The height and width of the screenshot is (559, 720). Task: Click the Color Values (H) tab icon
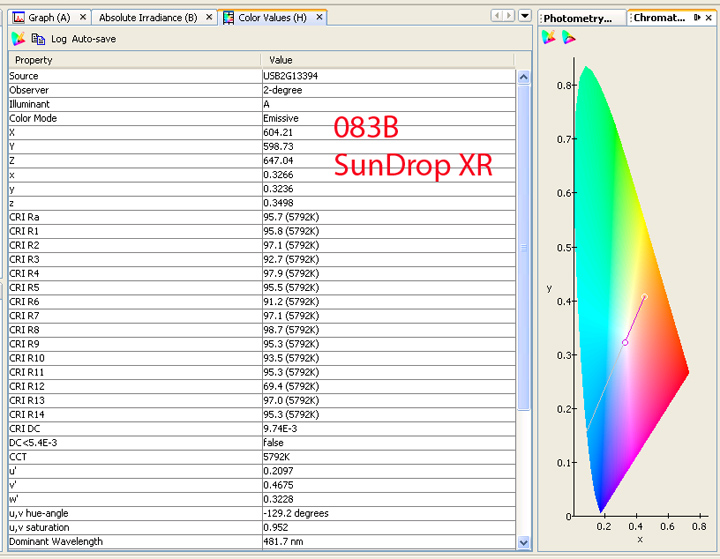pyautogui.click(x=229, y=18)
